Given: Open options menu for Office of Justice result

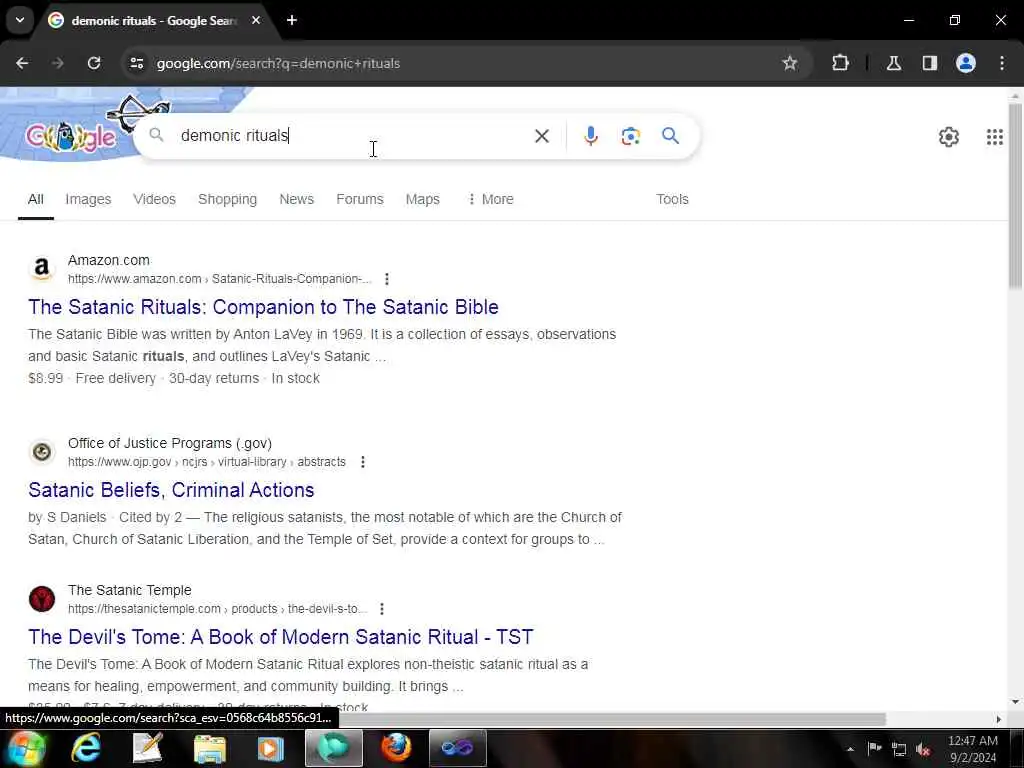Looking at the screenshot, I should coord(362,462).
